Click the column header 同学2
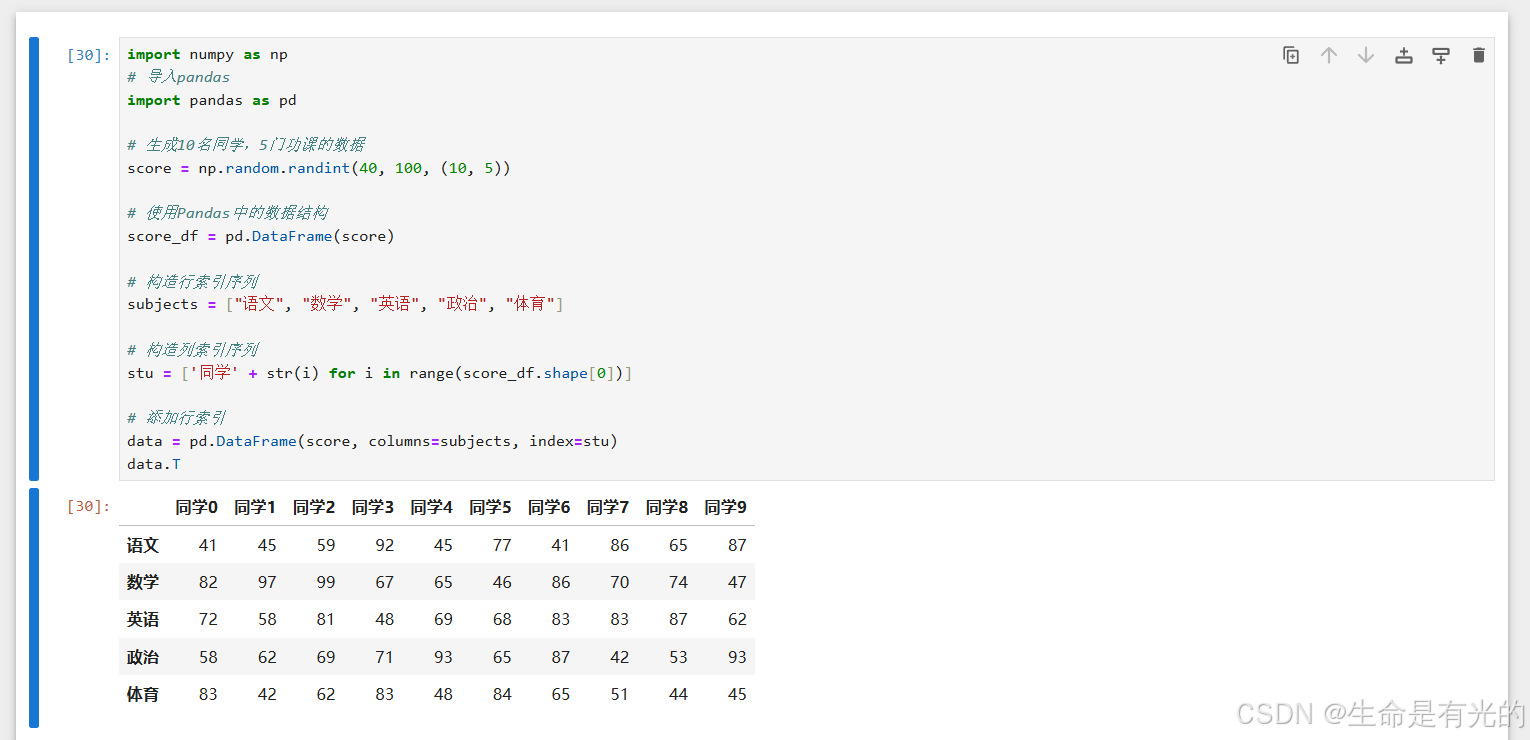 pos(314,507)
